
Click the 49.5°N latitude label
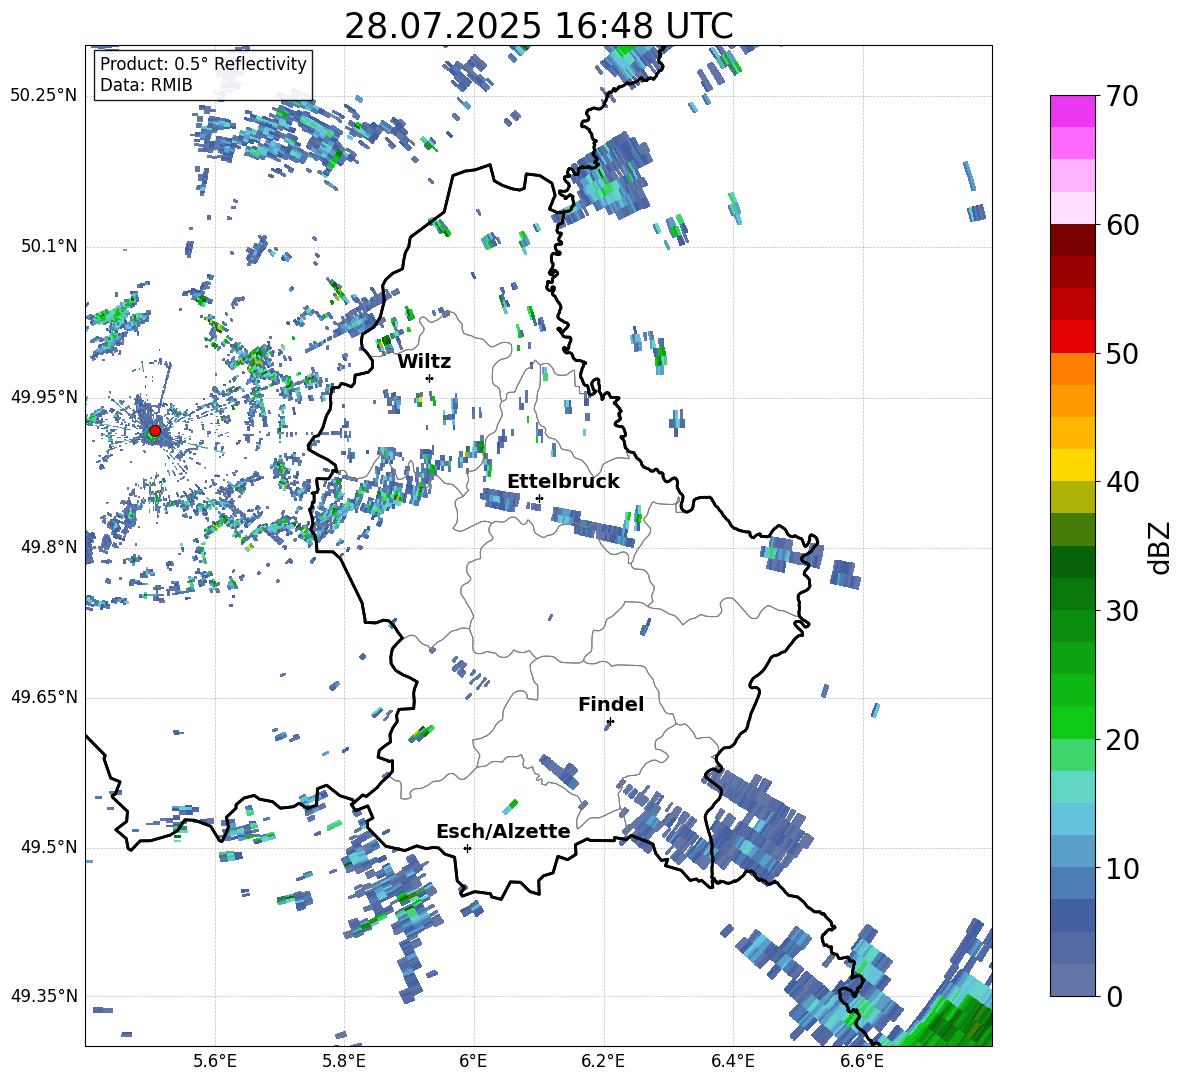pyautogui.click(x=48, y=847)
